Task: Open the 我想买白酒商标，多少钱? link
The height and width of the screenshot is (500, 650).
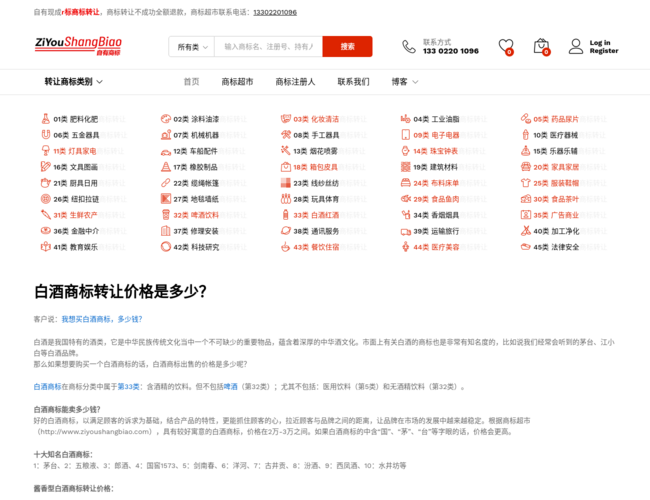Action: [102, 319]
